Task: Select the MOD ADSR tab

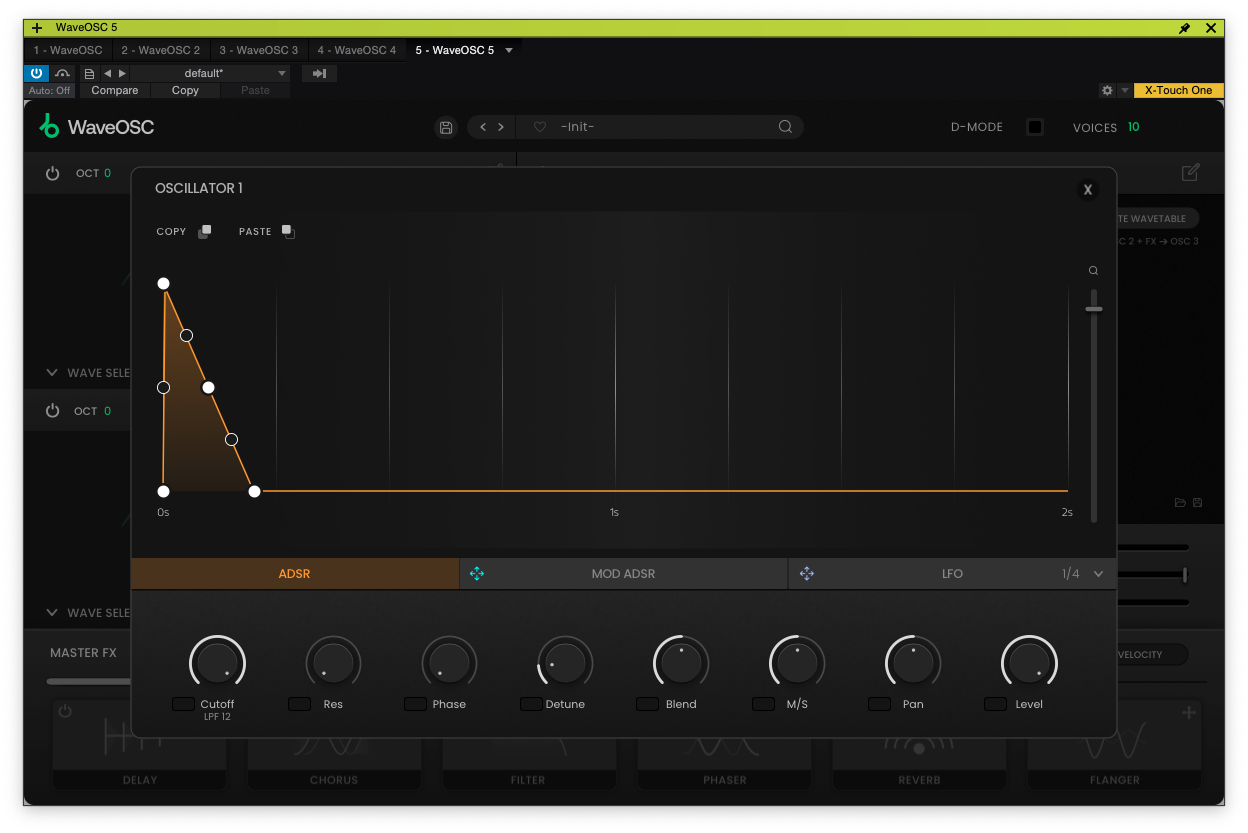Action: tap(623, 574)
